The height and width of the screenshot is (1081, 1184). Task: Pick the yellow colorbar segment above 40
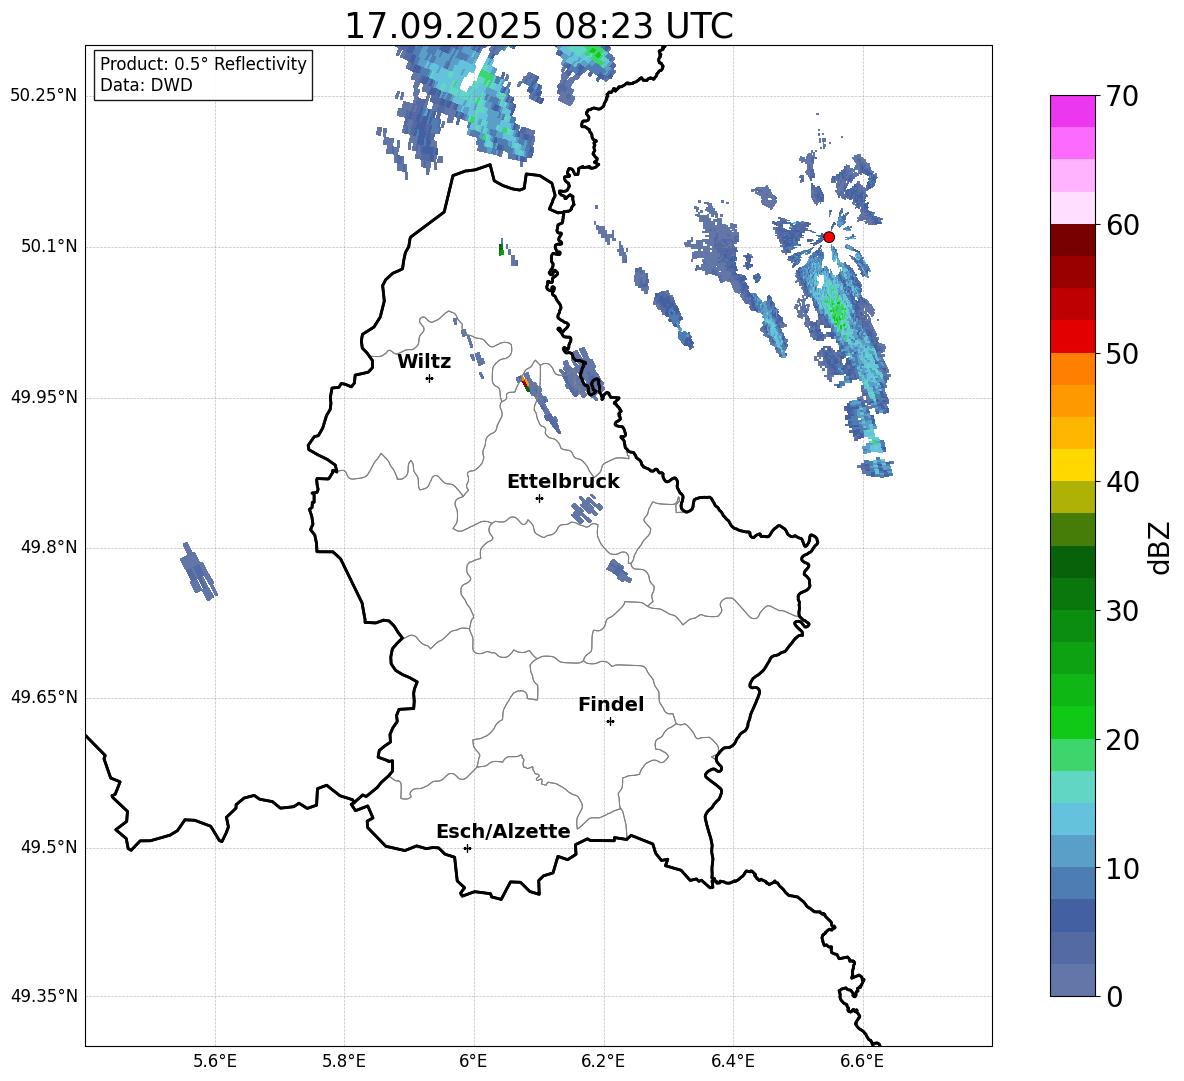pos(1073,465)
